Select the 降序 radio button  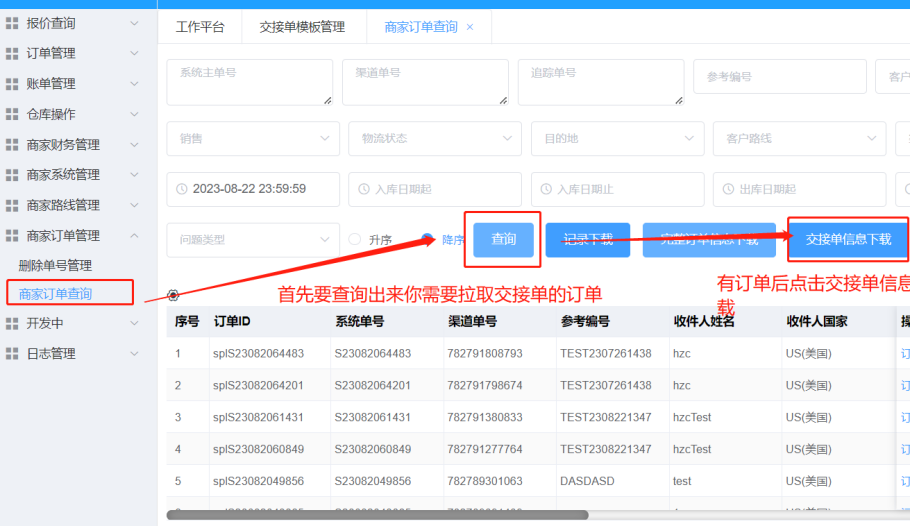[428, 240]
